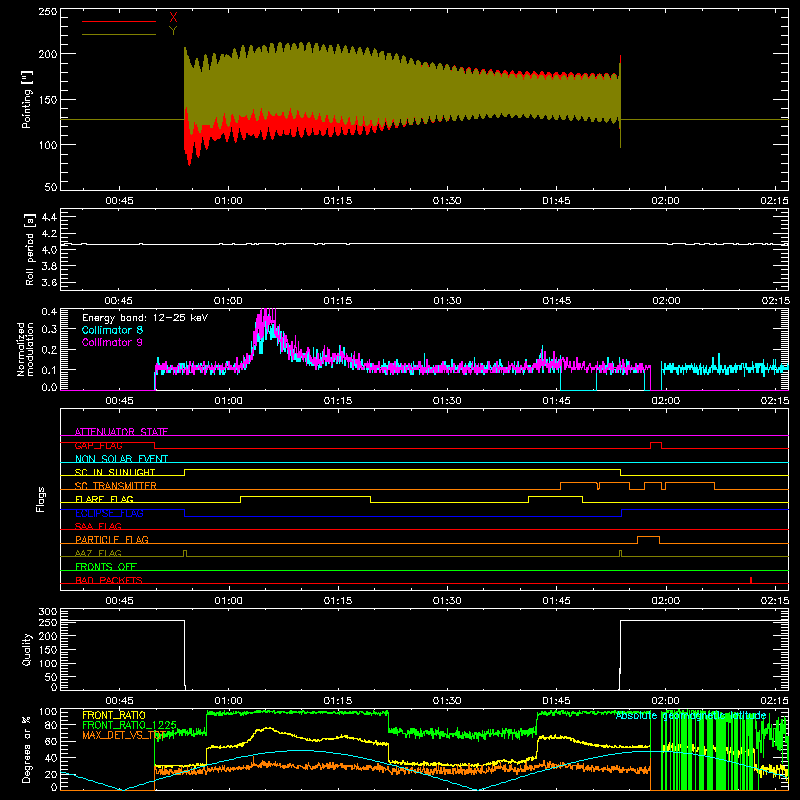The width and height of the screenshot is (800, 800).
Task: Click the Flags axis title
Action: pyautogui.click(x=40, y=499)
